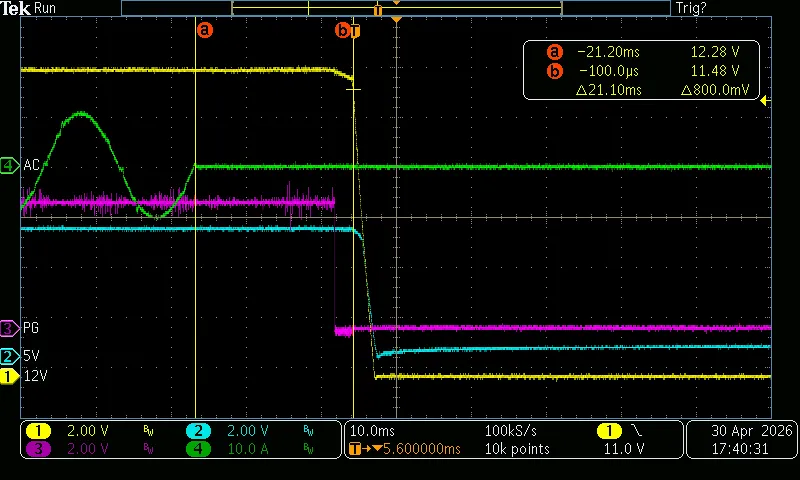Viewport: 800px width, 480px height.
Task: Click the AC waveform label
Action: tap(31, 165)
